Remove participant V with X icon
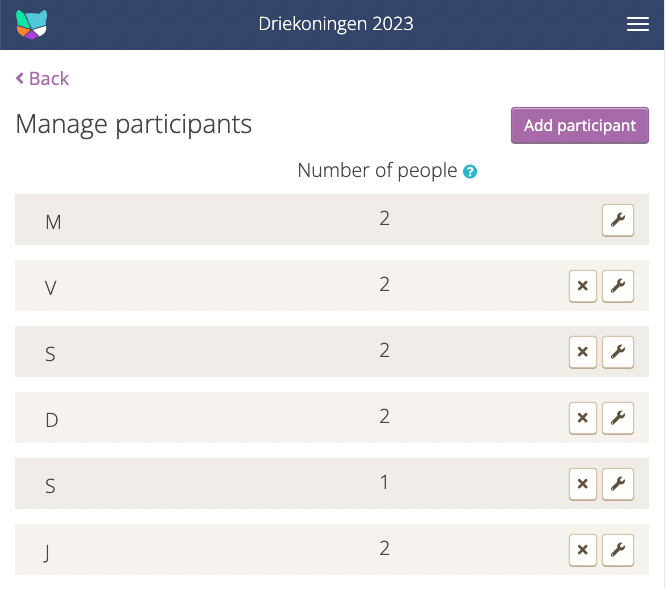This screenshot has width=667, height=589. 583,286
